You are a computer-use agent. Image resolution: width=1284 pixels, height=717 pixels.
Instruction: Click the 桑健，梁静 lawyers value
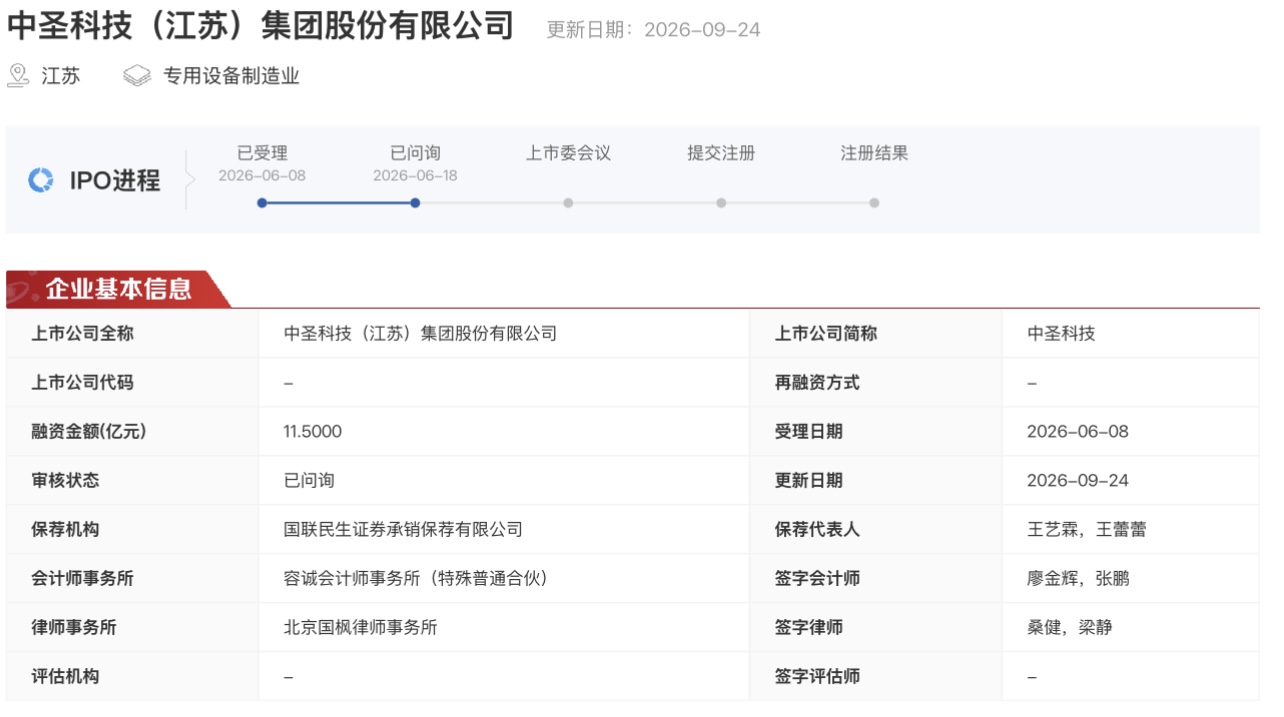pos(1070,628)
